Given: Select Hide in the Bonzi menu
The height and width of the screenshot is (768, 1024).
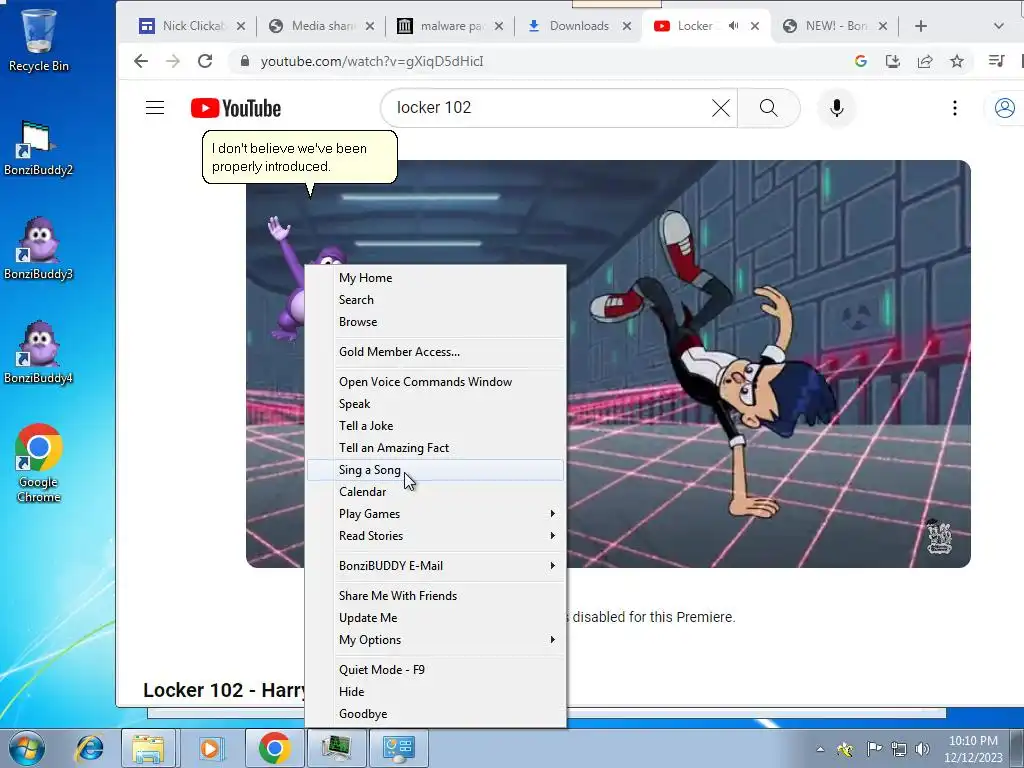Looking at the screenshot, I should click(435, 692).
